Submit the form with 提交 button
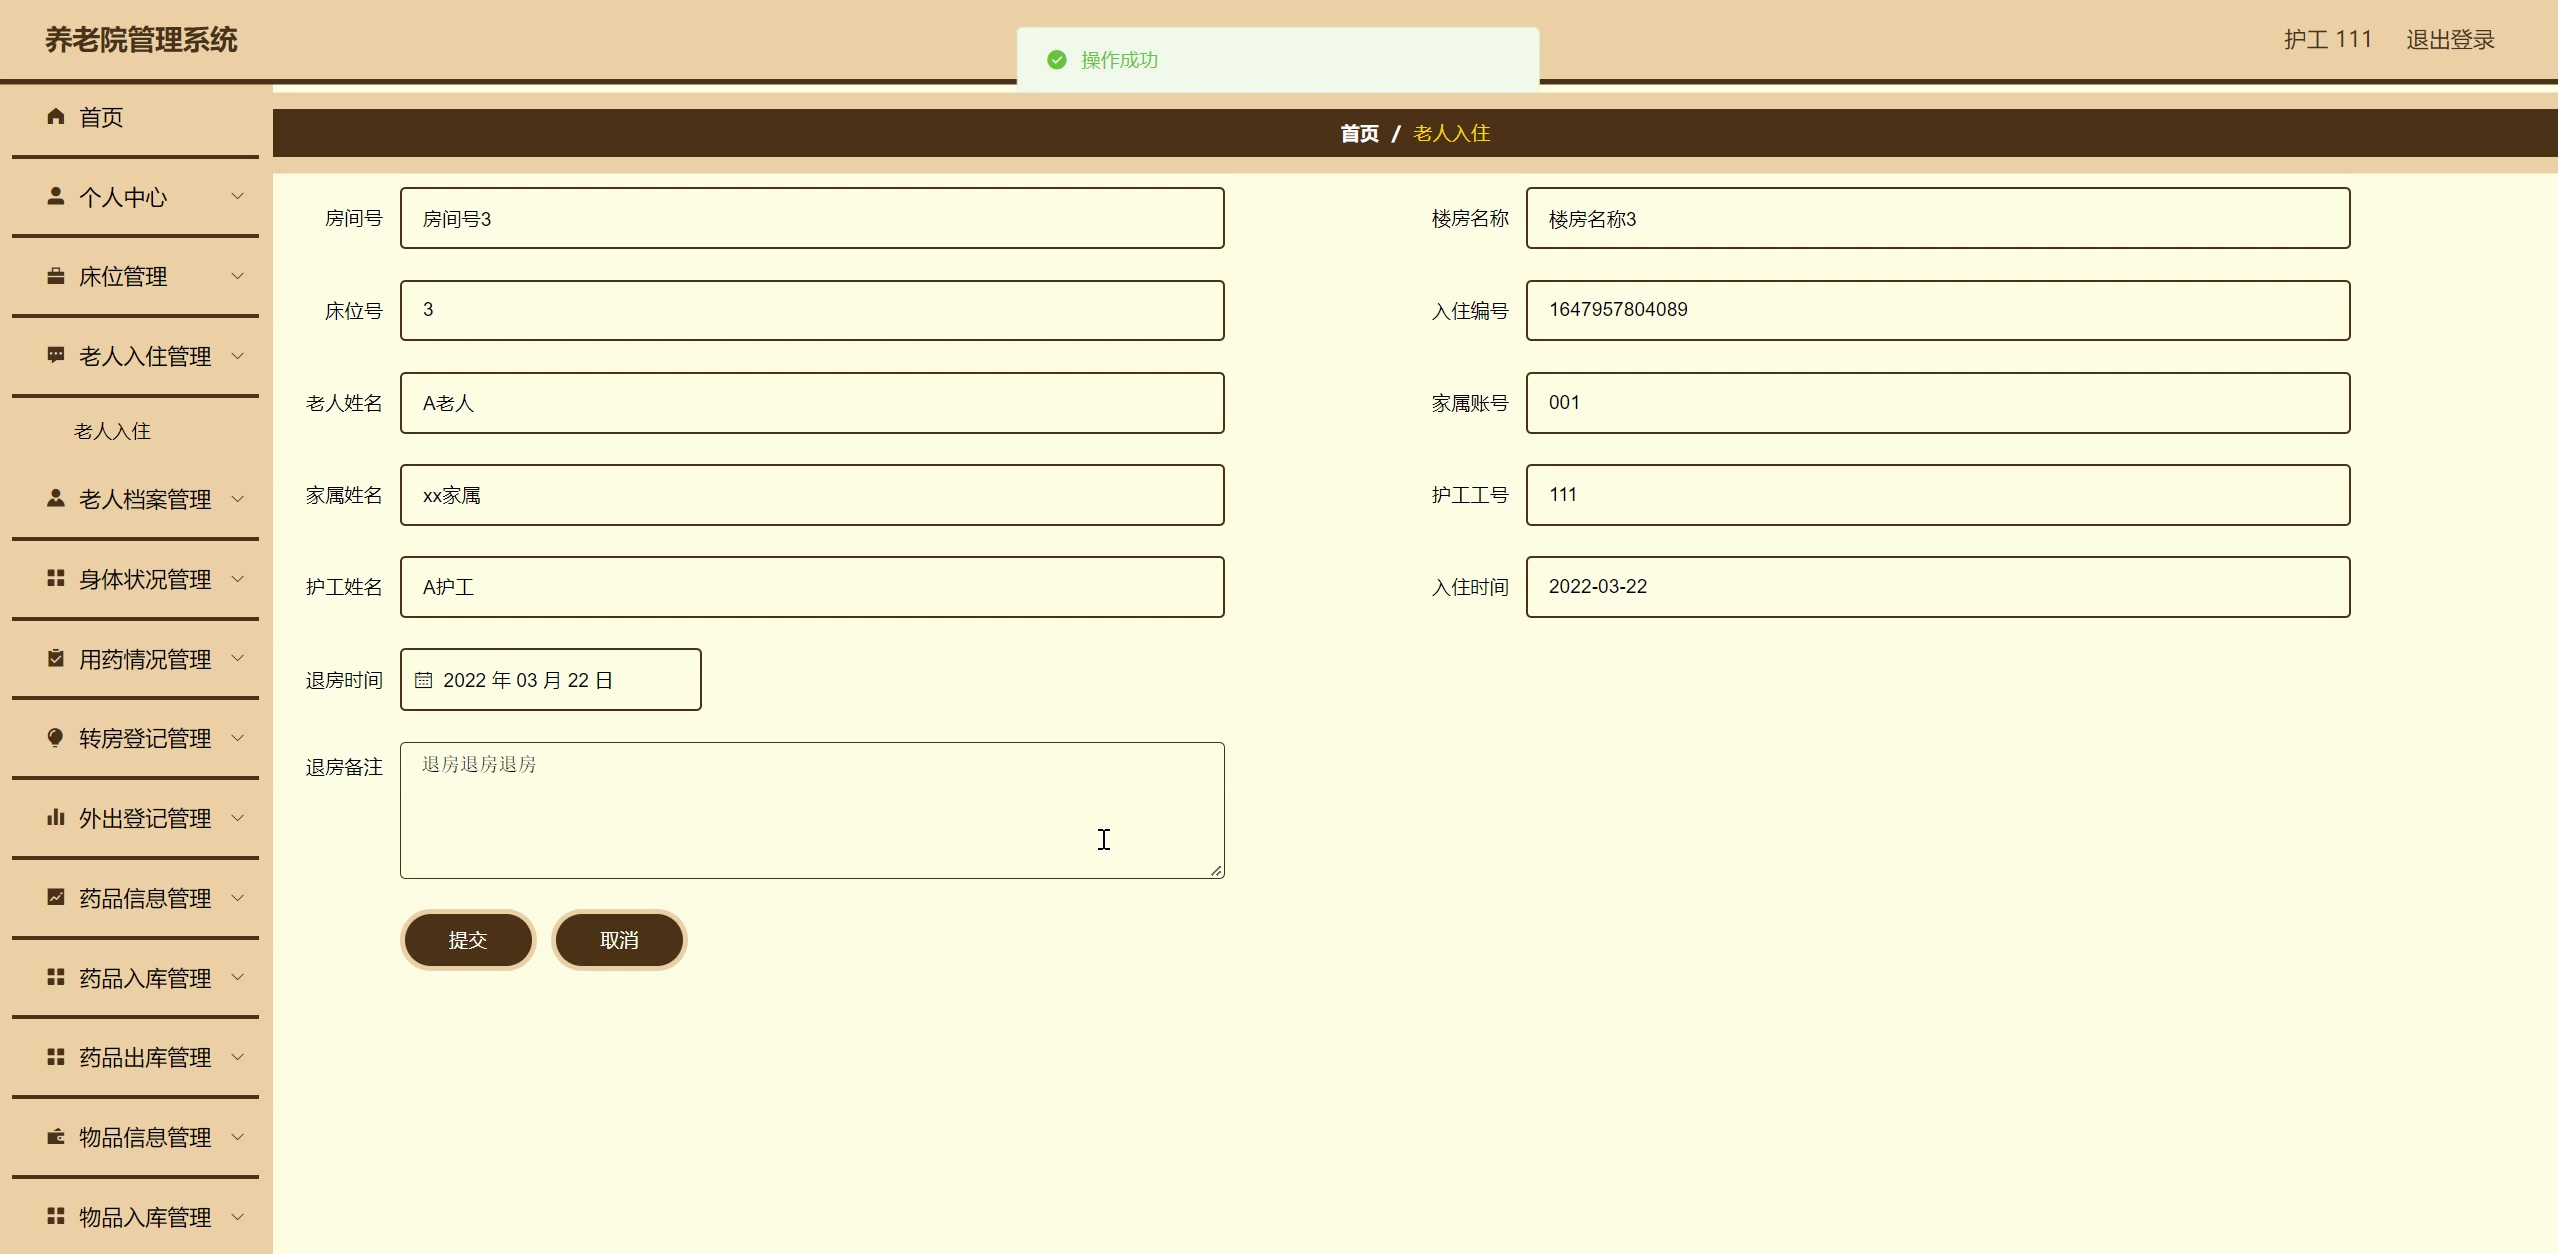Viewport: 2558px width, 1254px height. point(467,940)
